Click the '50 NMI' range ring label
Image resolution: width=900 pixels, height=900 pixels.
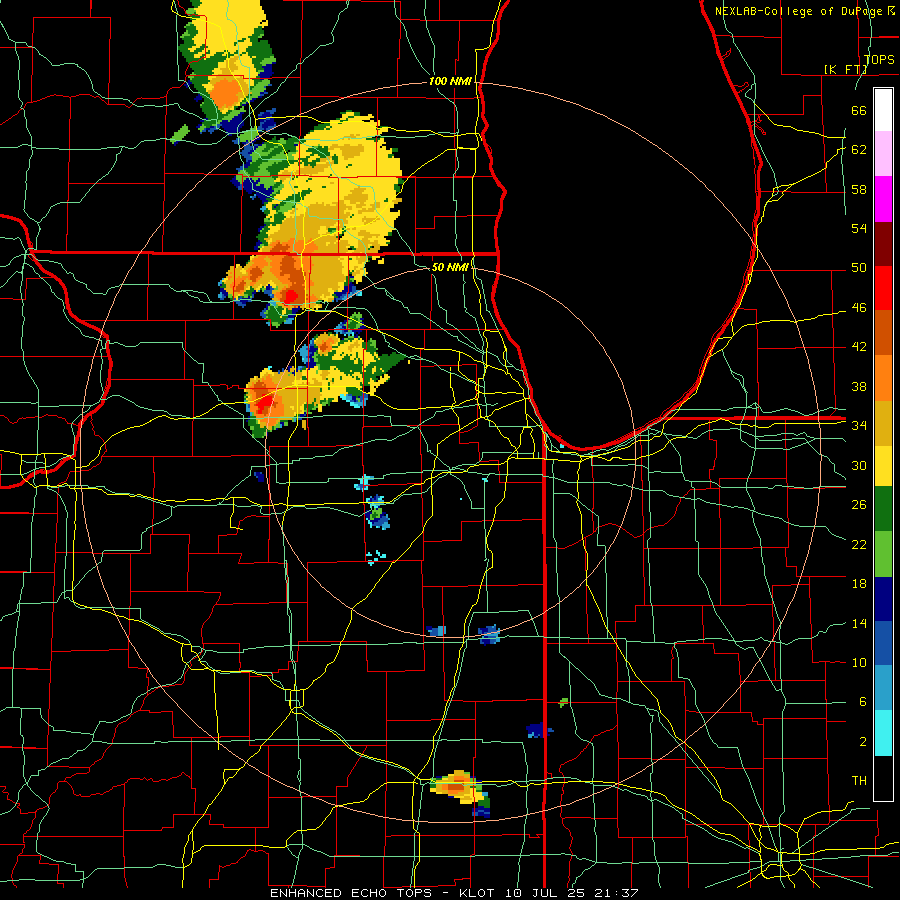(x=449, y=267)
